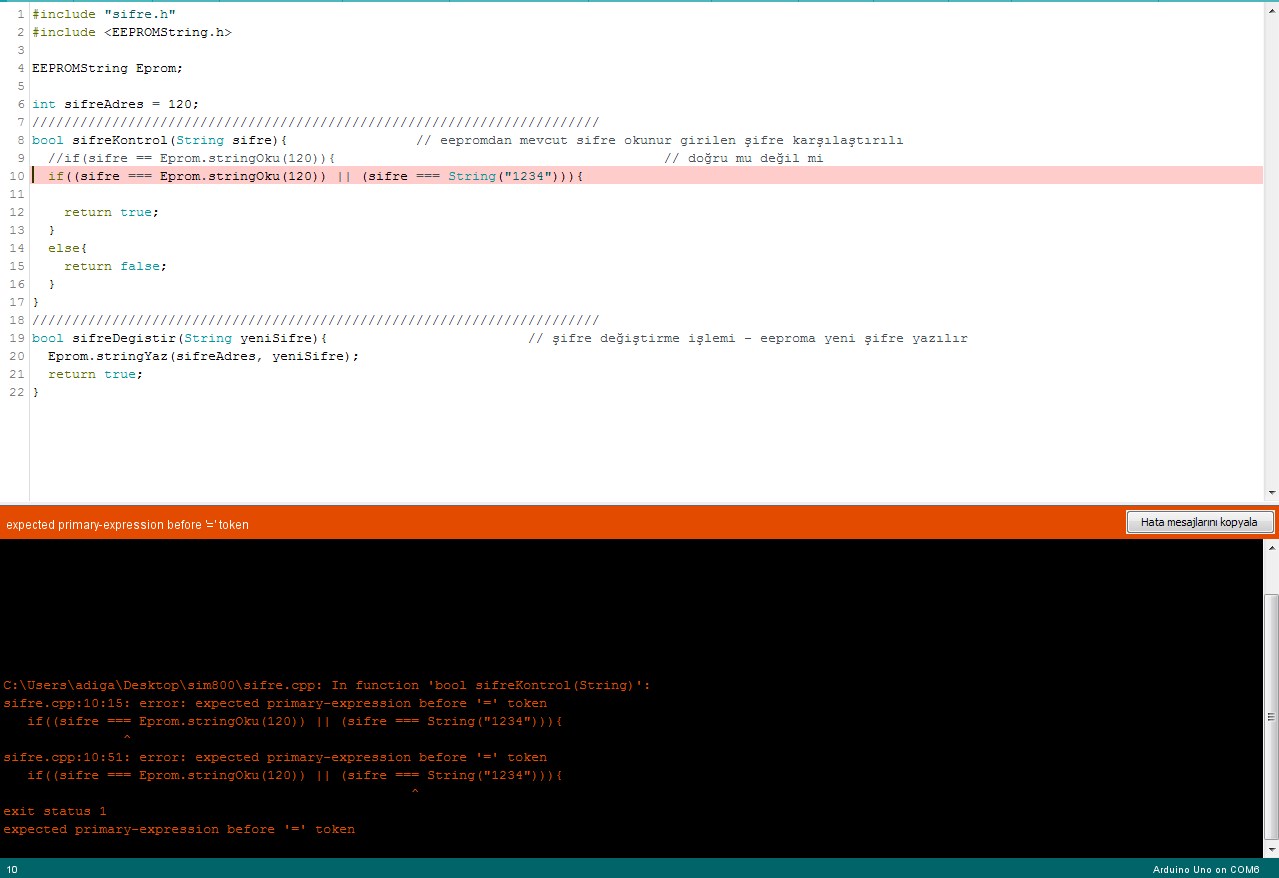The height and width of the screenshot is (878, 1279).
Task: Click the #include <EEPROMString.h> line
Action: pyautogui.click(x=131, y=32)
